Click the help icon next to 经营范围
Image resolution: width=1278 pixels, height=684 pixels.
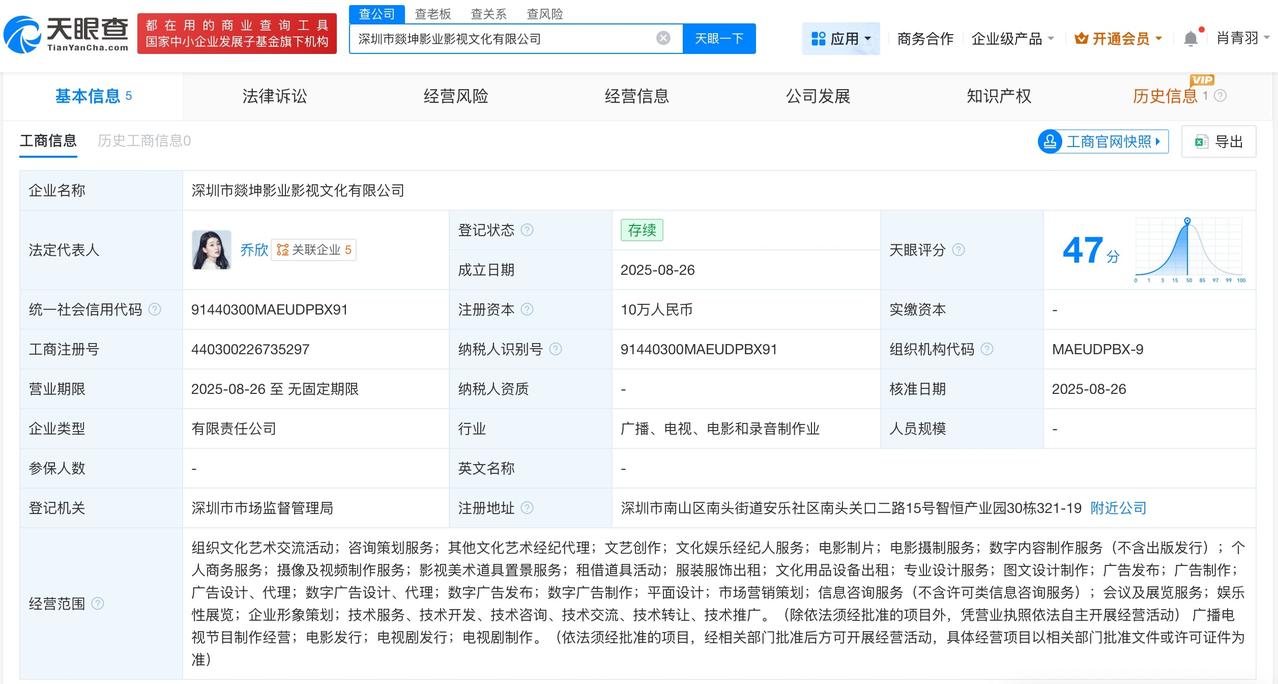pos(98,604)
